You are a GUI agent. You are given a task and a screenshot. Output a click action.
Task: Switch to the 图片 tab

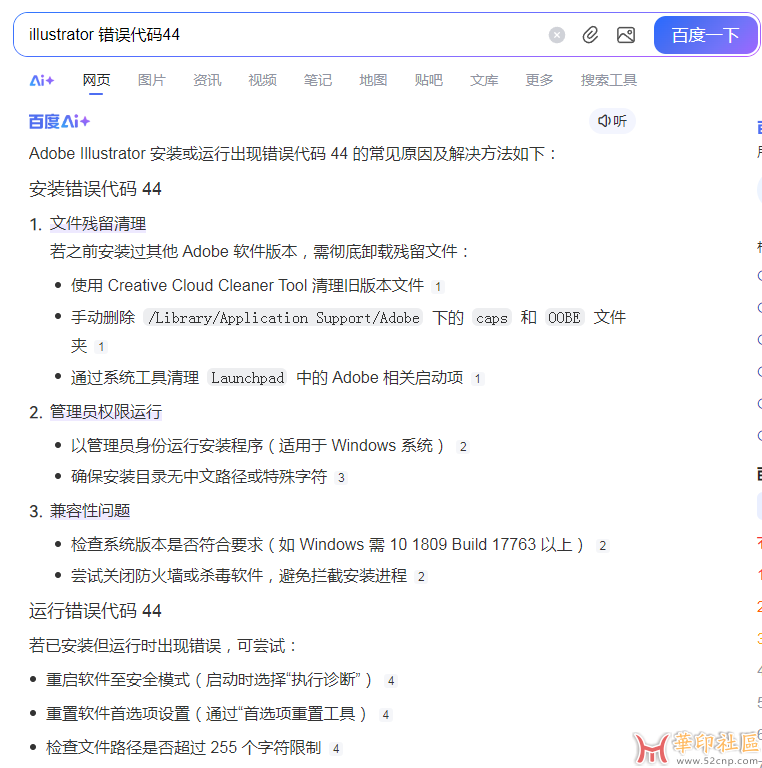click(x=152, y=80)
